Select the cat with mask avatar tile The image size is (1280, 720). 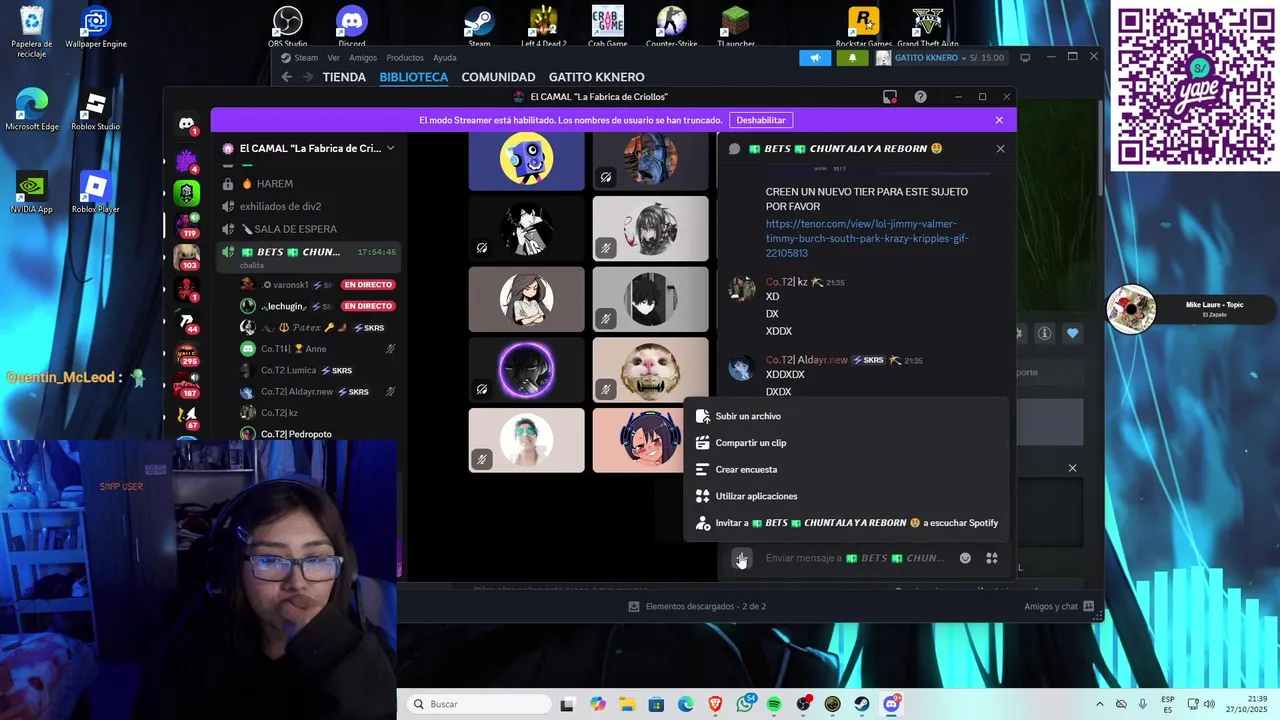(650, 369)
